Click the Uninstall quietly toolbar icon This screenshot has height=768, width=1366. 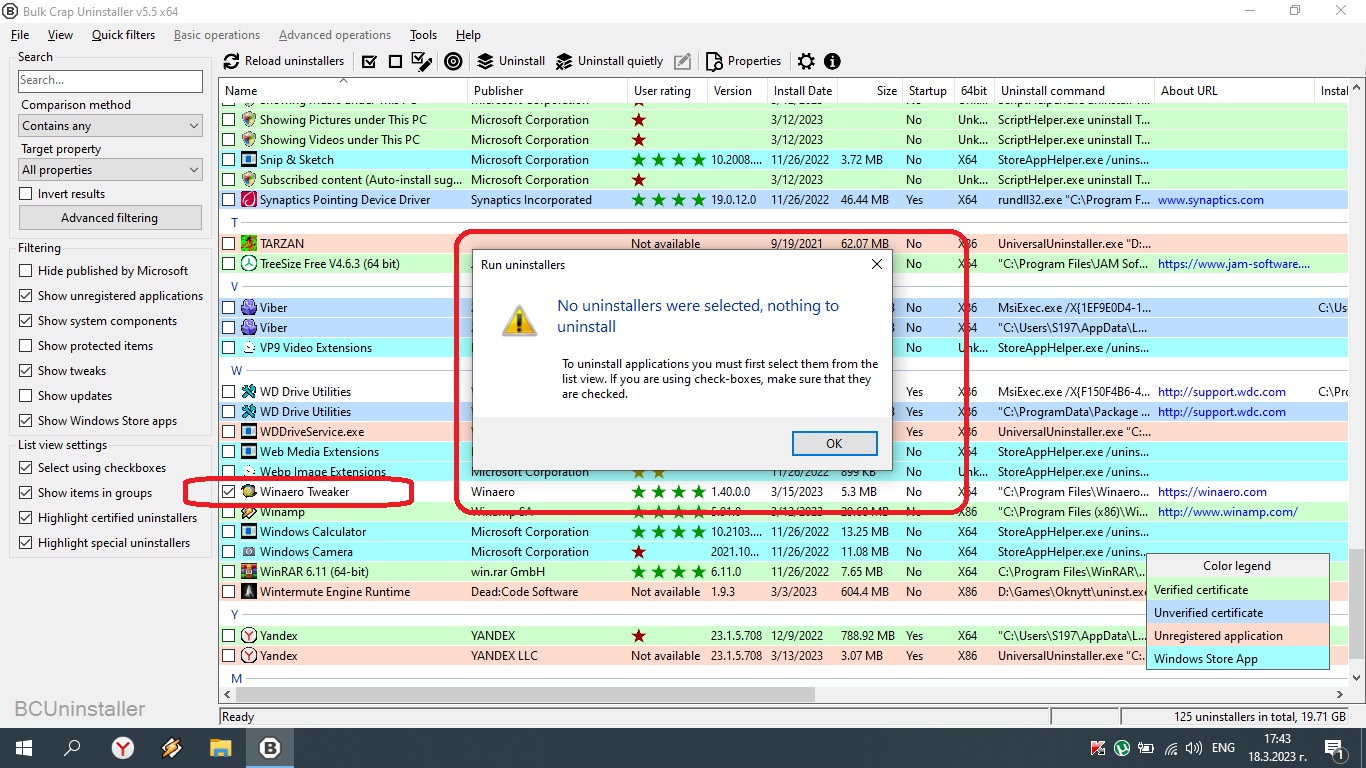[x=564, y=61]
